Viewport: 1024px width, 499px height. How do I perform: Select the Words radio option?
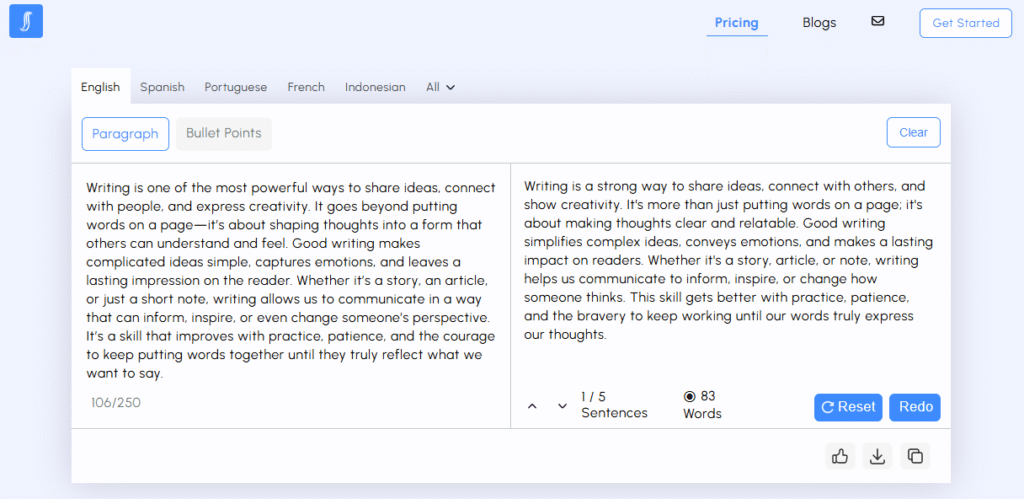coord(690,396)
